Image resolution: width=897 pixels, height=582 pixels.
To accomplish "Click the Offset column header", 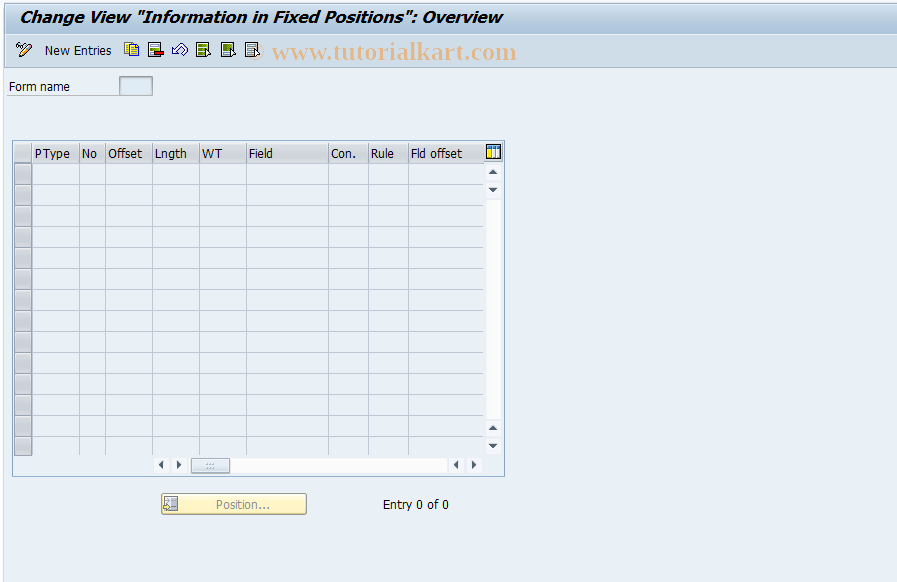I will tap(129, 153).
